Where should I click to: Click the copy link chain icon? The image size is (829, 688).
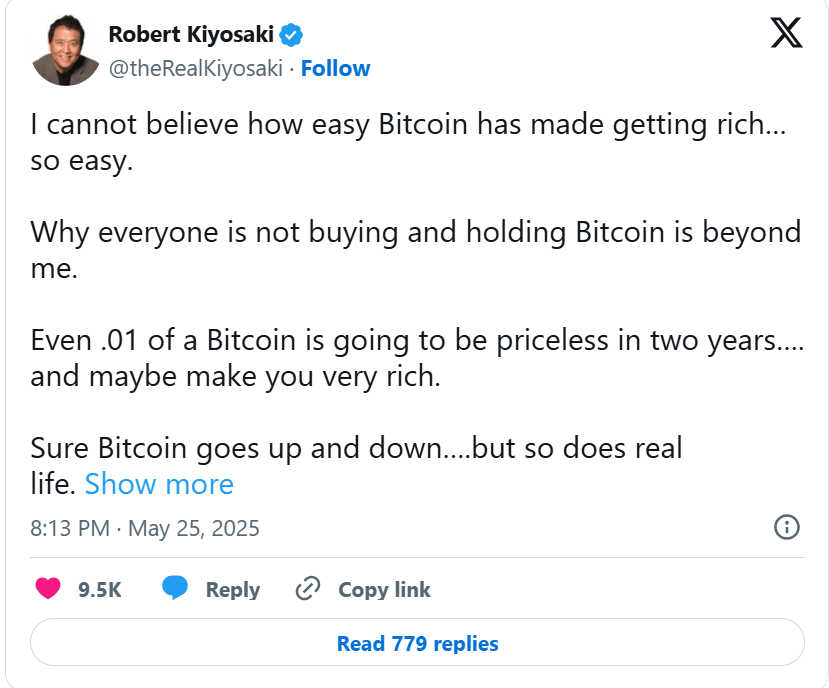click(x=307, y=589)
